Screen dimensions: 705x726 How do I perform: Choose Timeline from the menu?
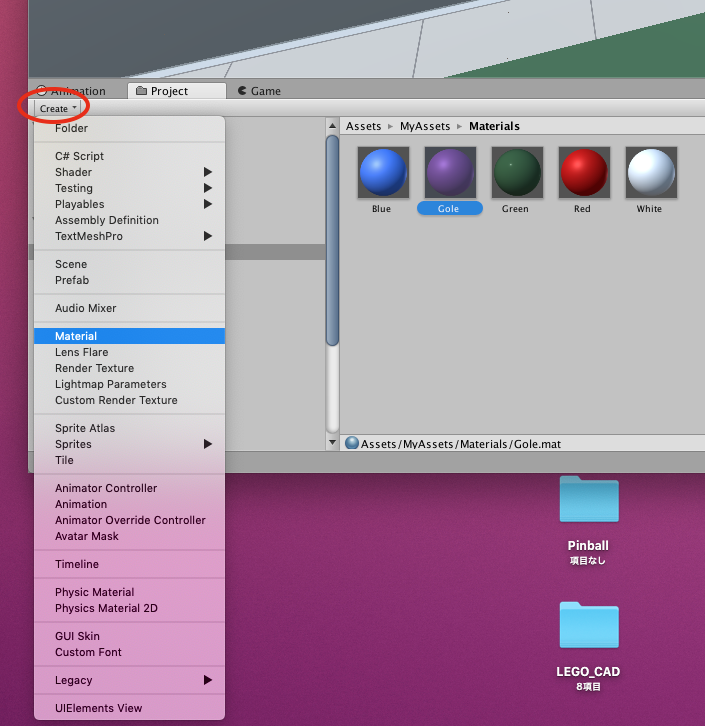click(130, 564)
